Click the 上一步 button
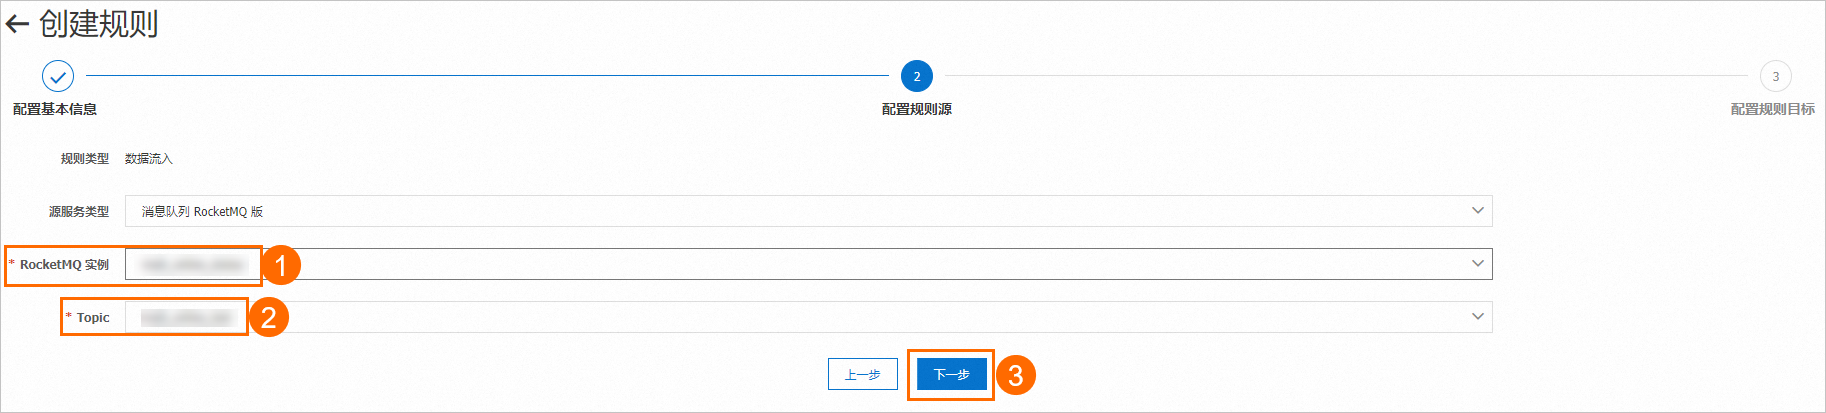Viewport: 1826px width, 413px height. click(862, 374)
